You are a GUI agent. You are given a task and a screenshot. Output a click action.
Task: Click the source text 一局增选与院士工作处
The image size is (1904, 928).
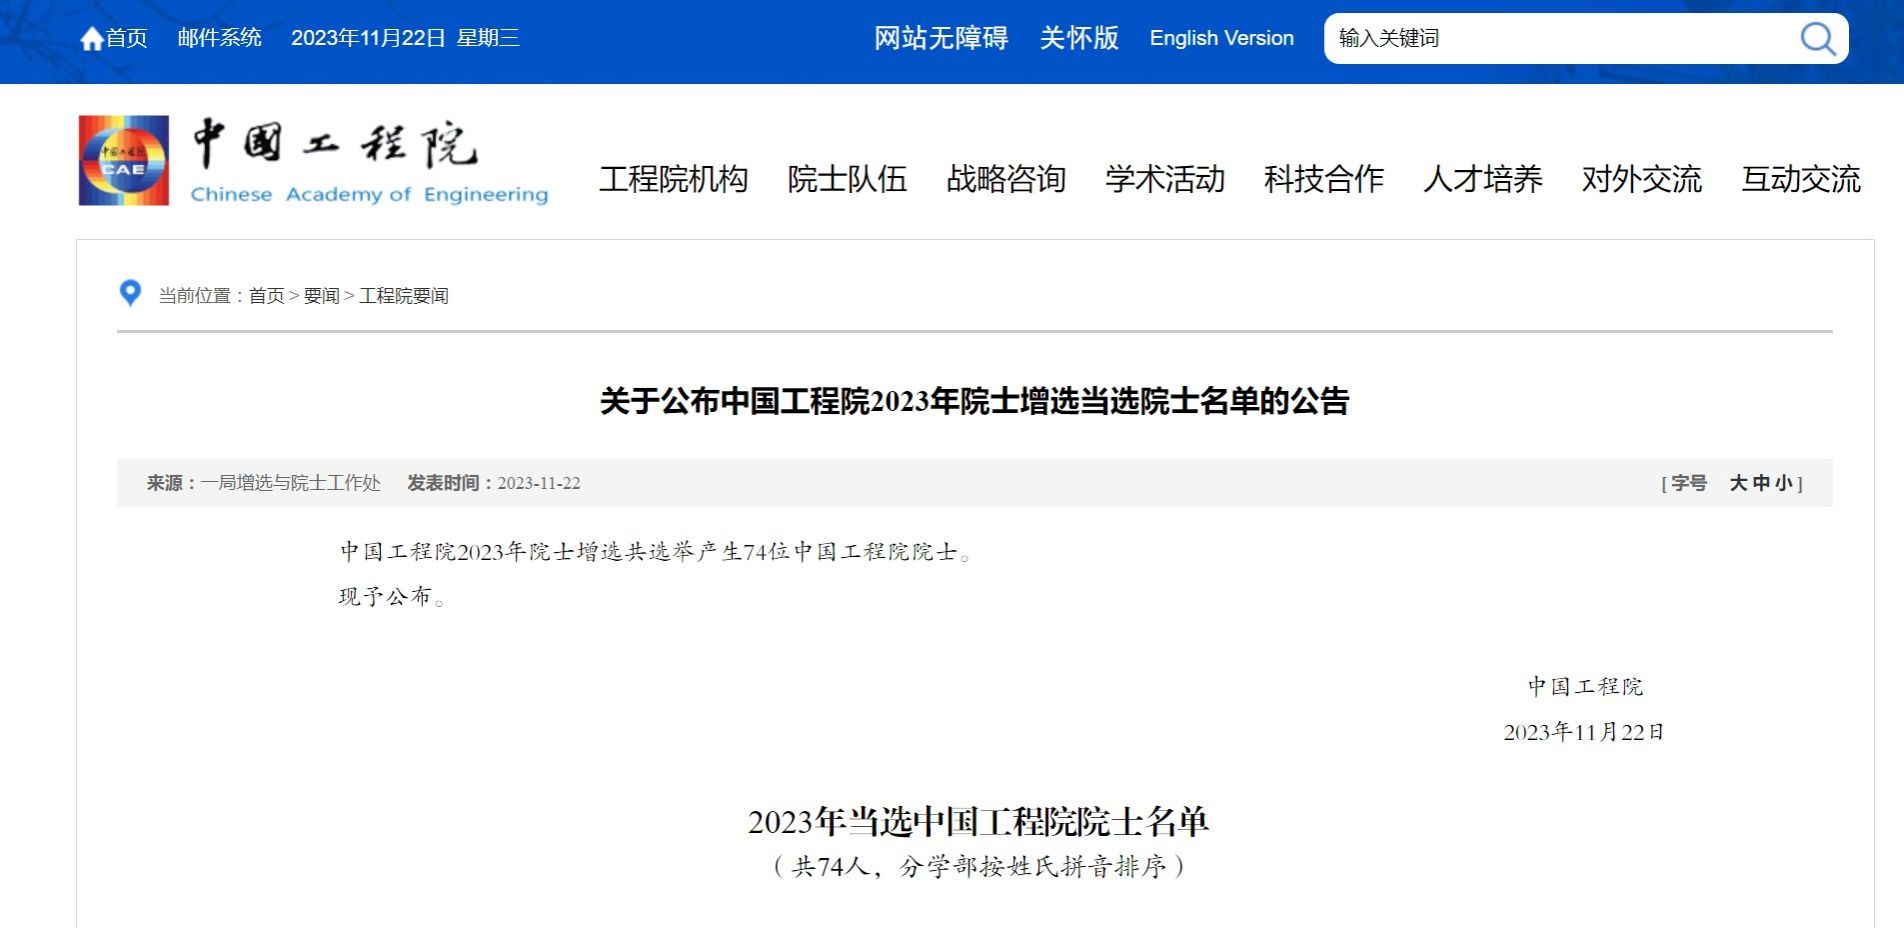pyautogui.click(x=291, y=483)
